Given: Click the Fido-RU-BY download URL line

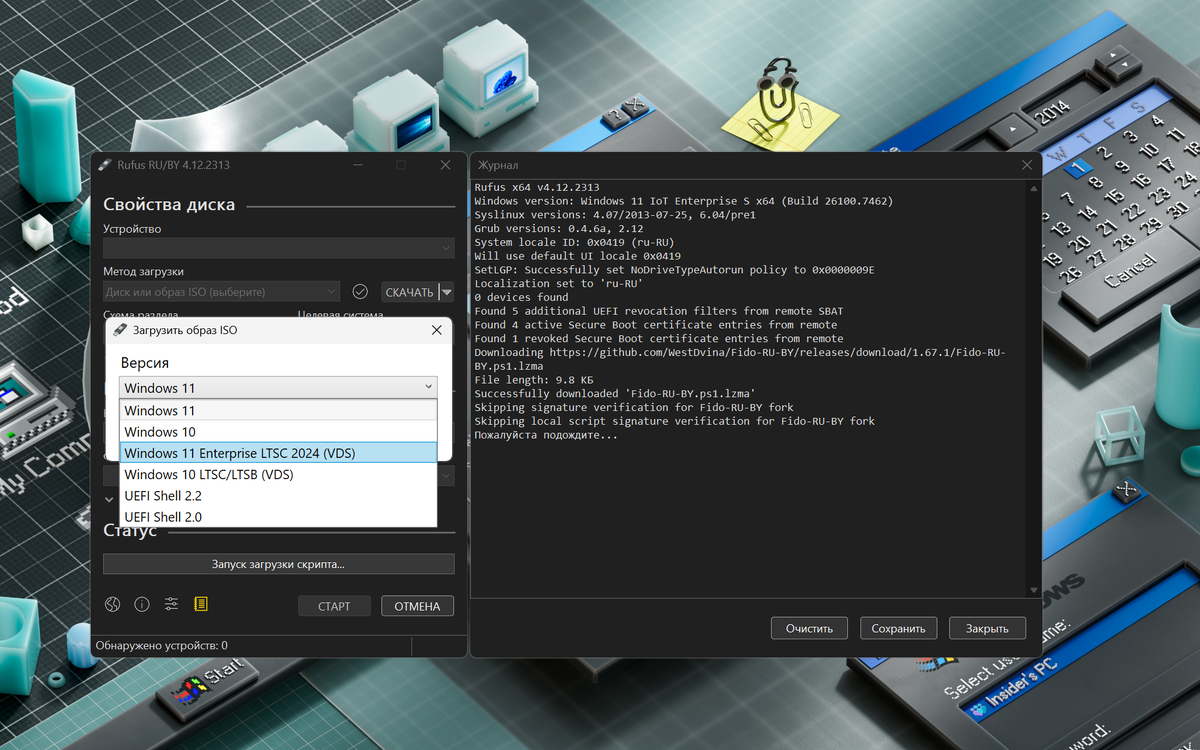Looking at the screenshot, I should (740, 359).
